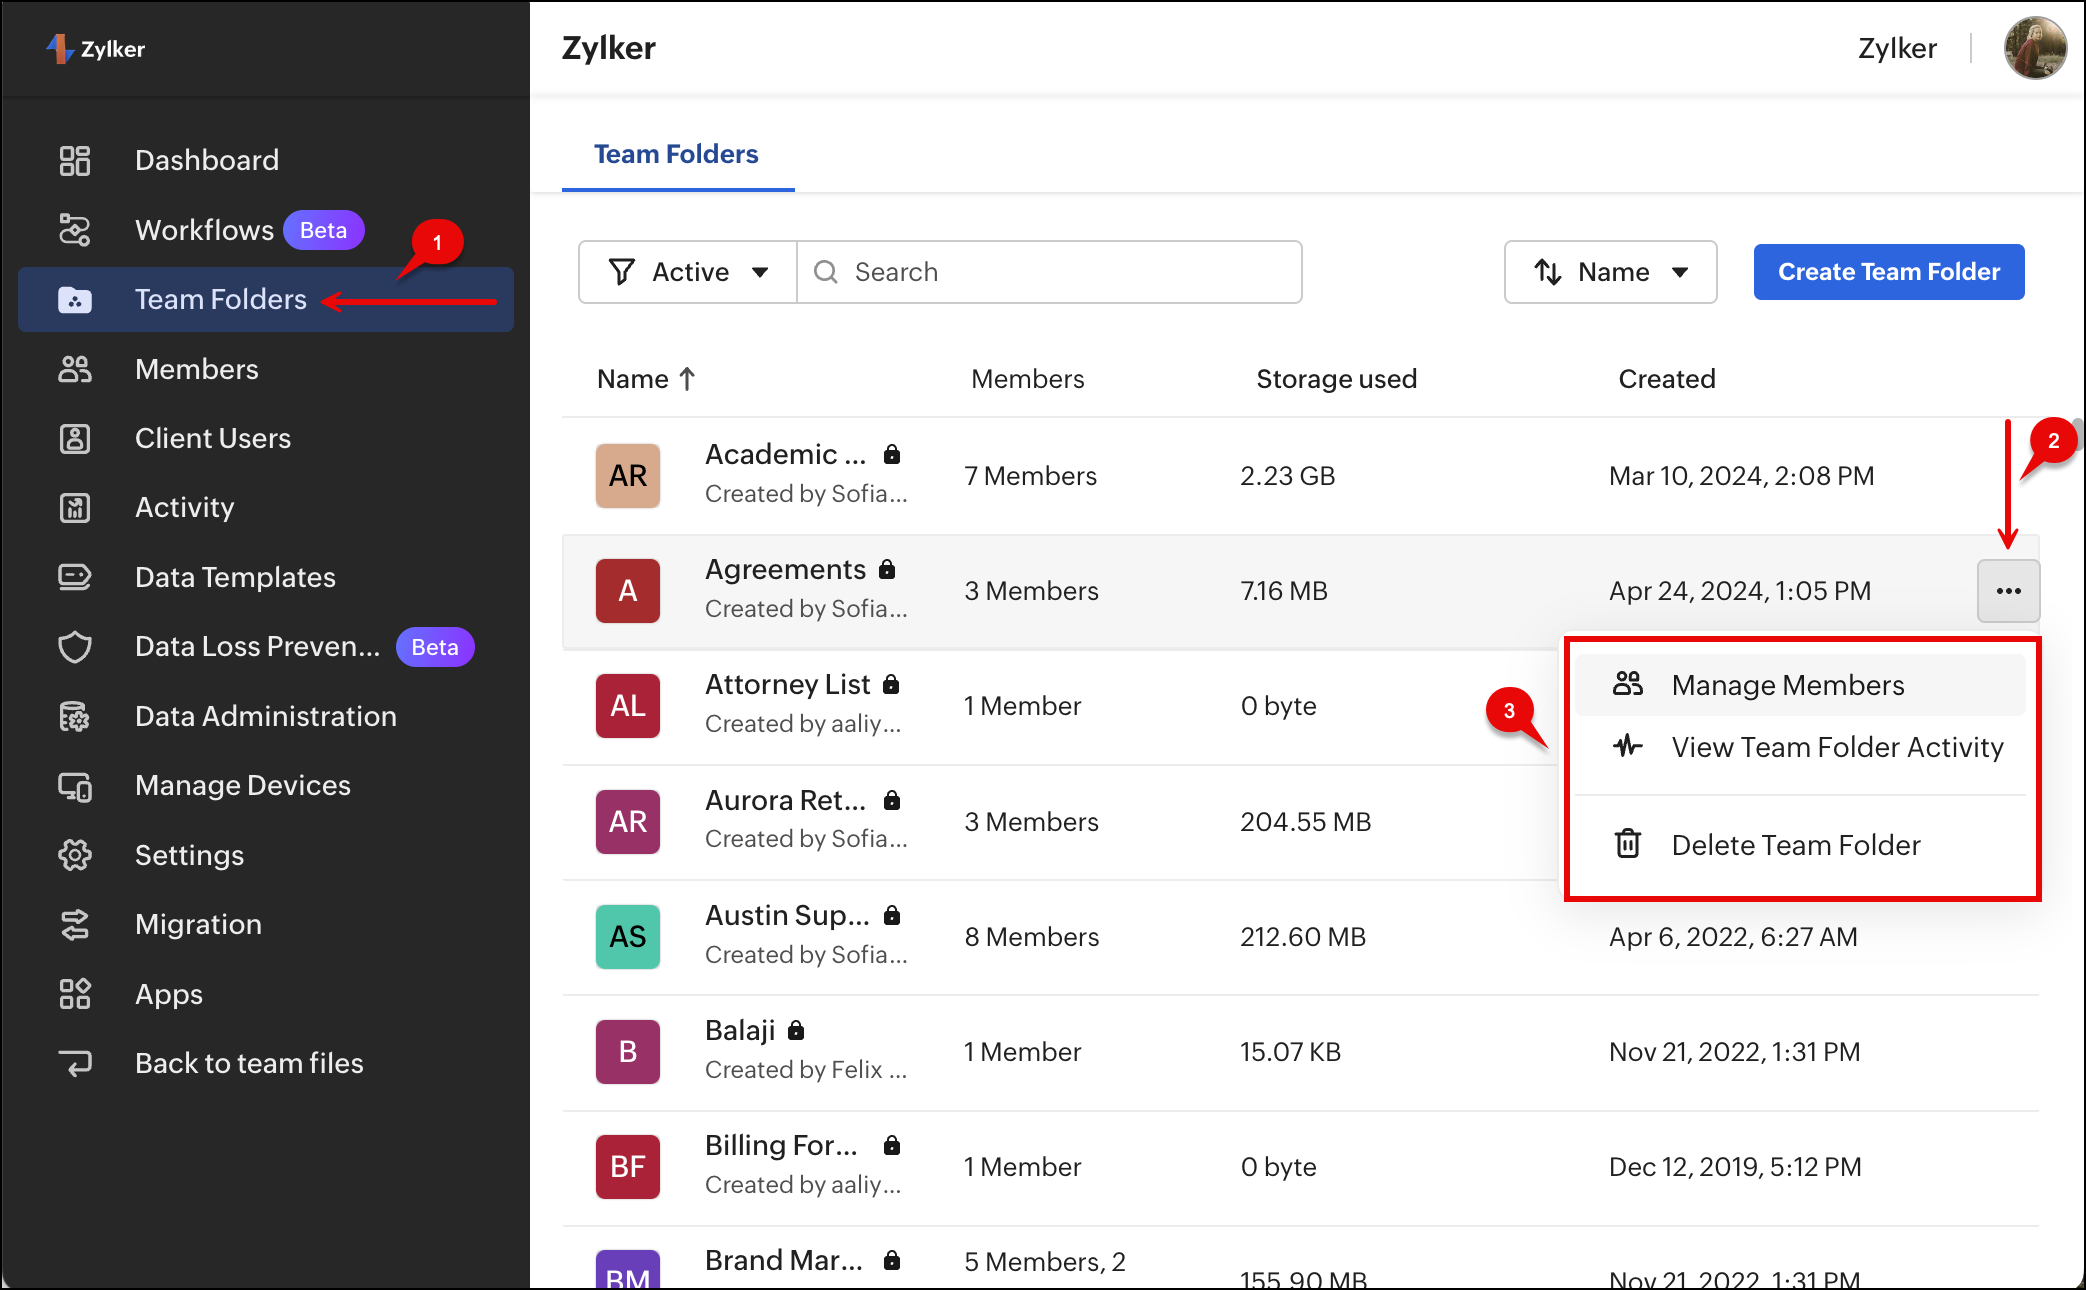2086x1290 pixels.
Task: Click the Back to team files icon
Action: tap(75, 1063)
